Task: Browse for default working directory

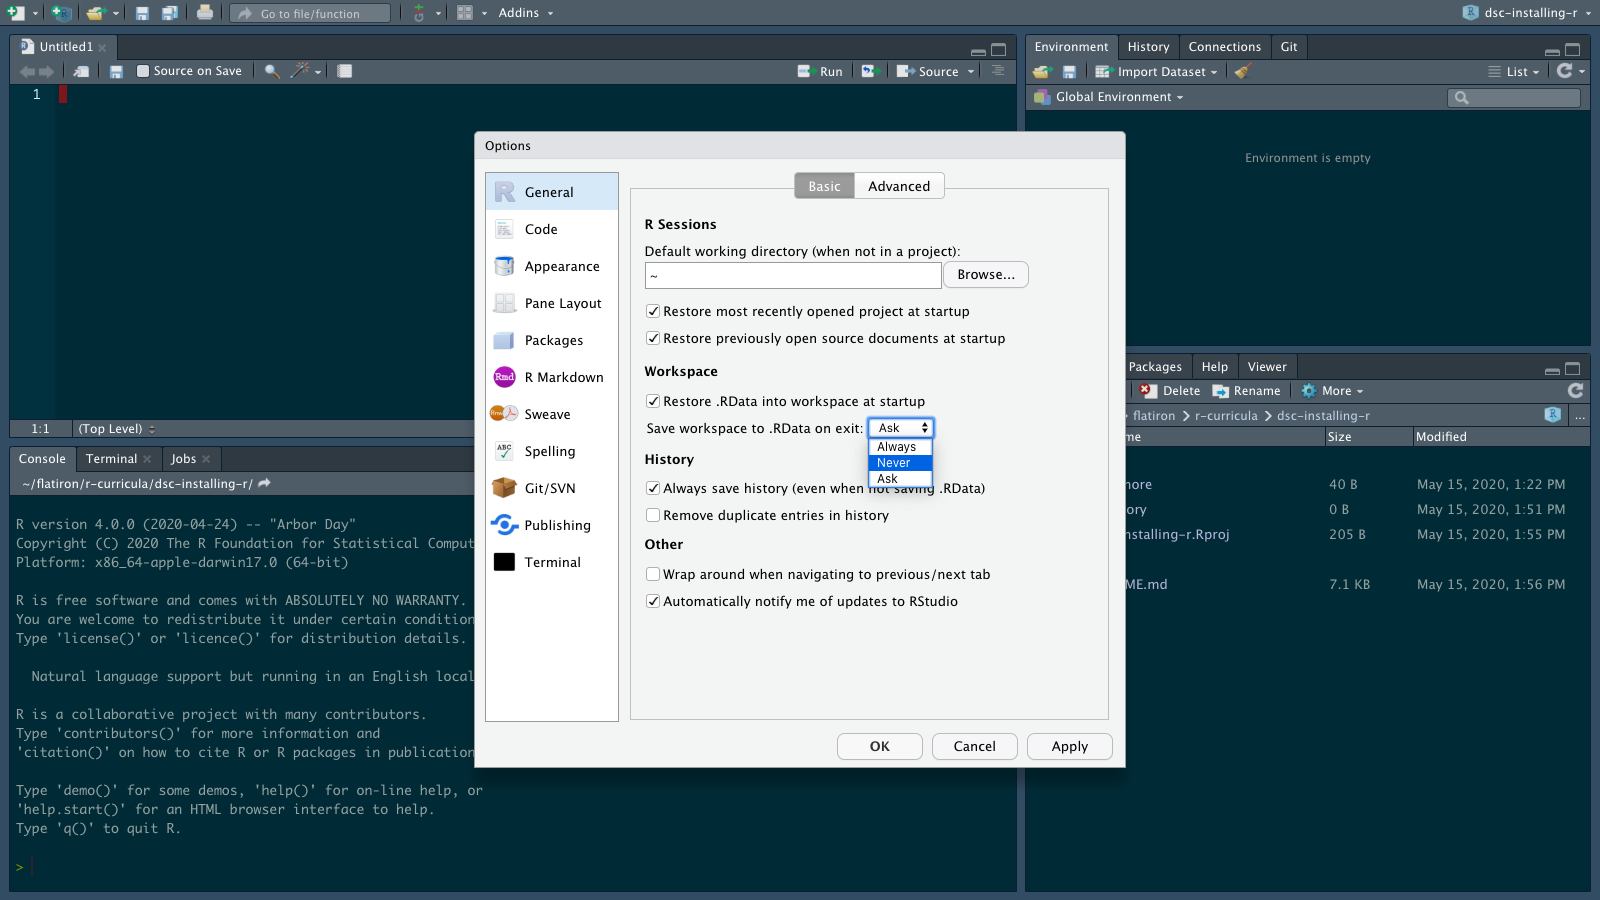Action: tap(986, 275)
